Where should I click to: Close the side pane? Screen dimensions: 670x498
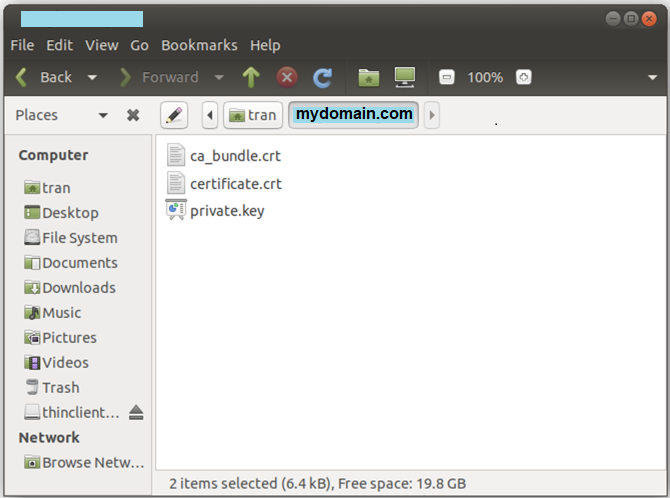tap(133, 115)
